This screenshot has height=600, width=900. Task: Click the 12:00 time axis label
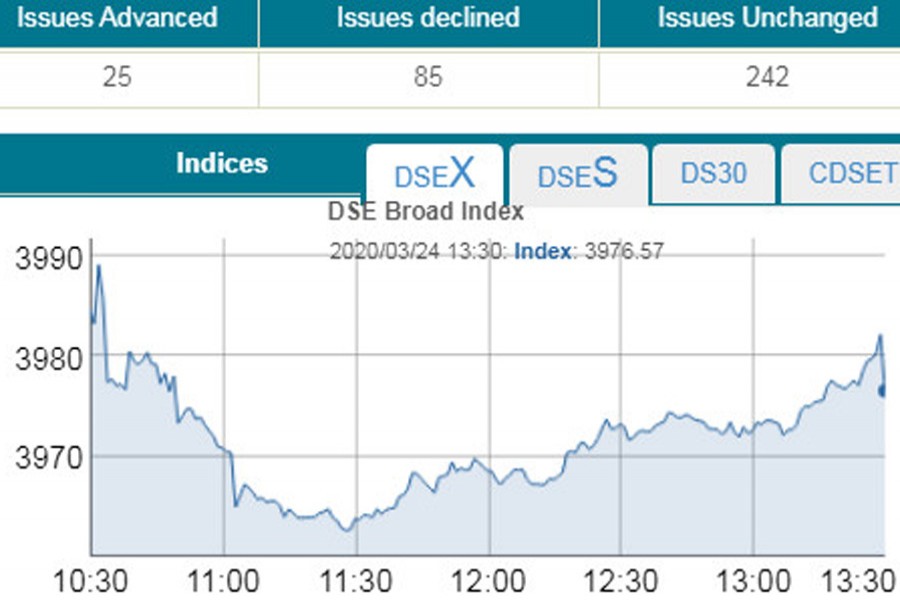[x=489, y=581]
